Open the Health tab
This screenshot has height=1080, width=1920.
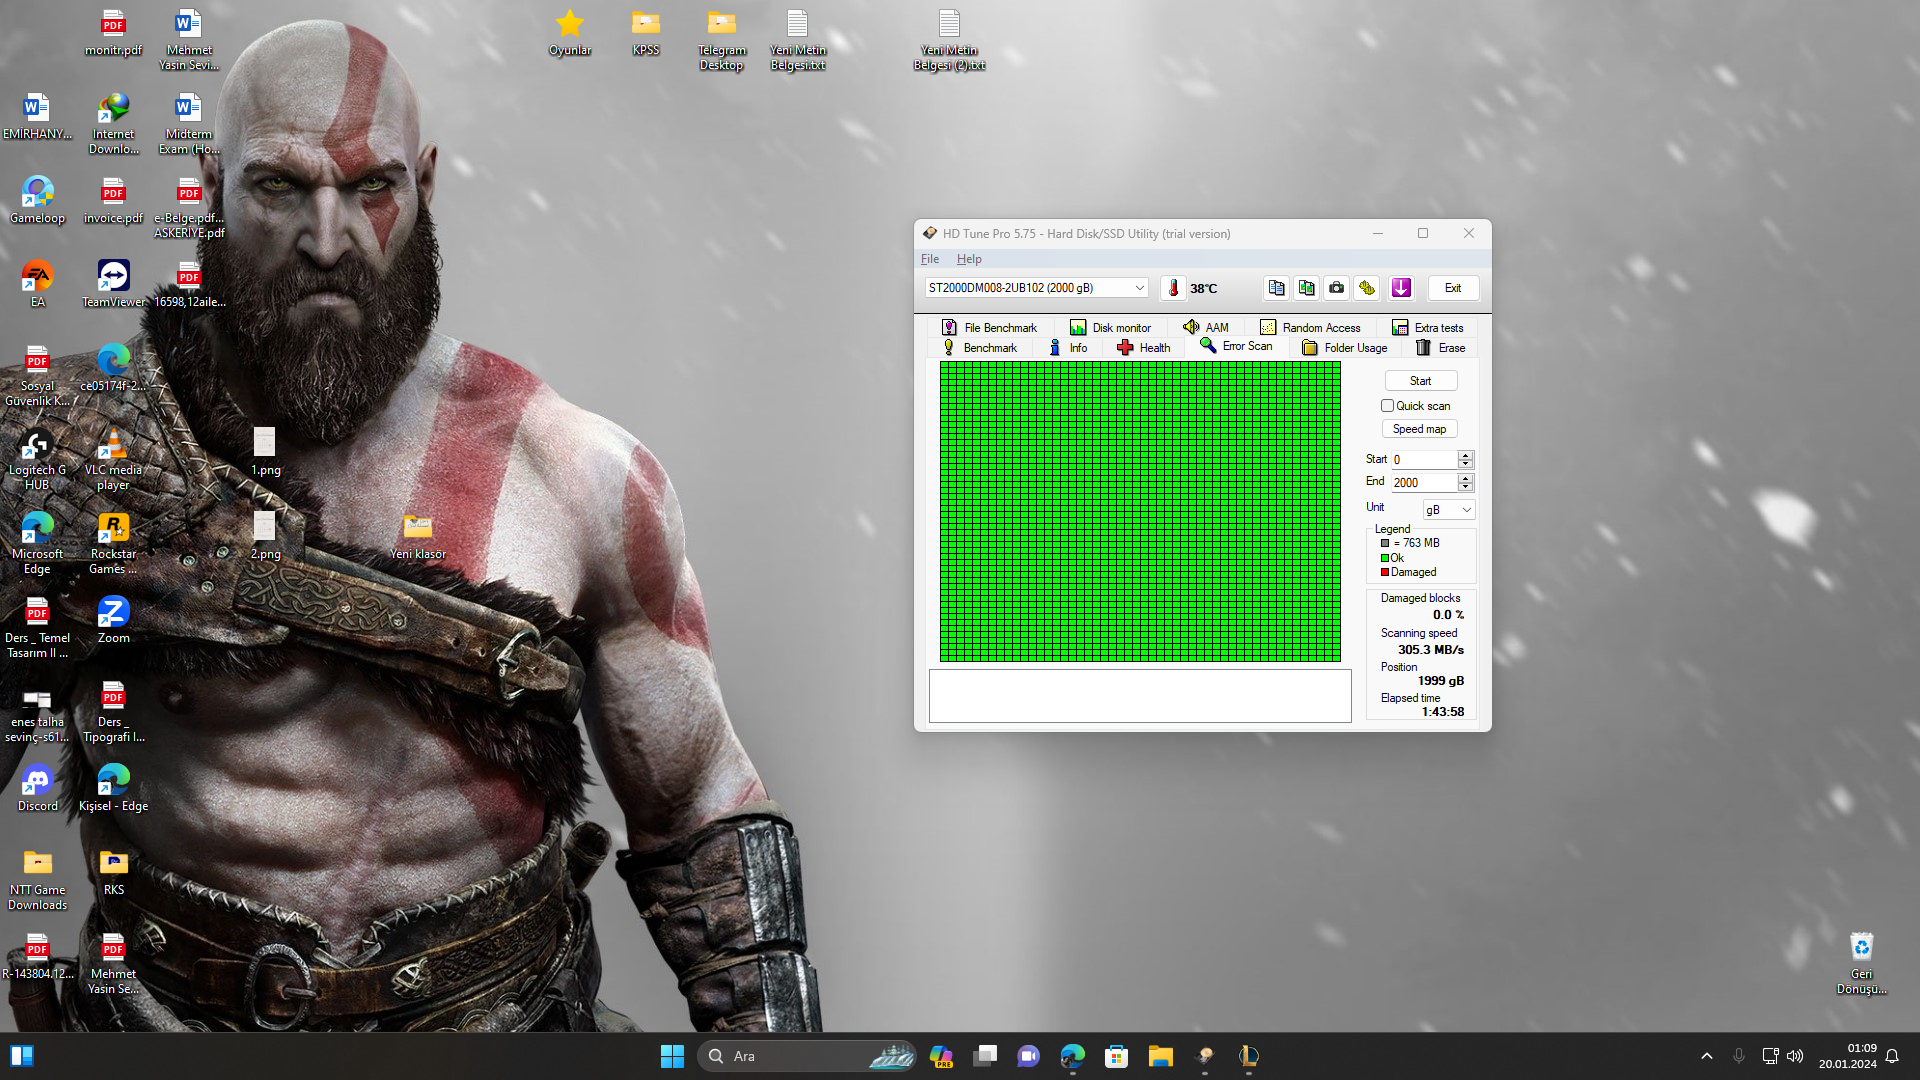pyautogui.click(x=1144, y=348)
